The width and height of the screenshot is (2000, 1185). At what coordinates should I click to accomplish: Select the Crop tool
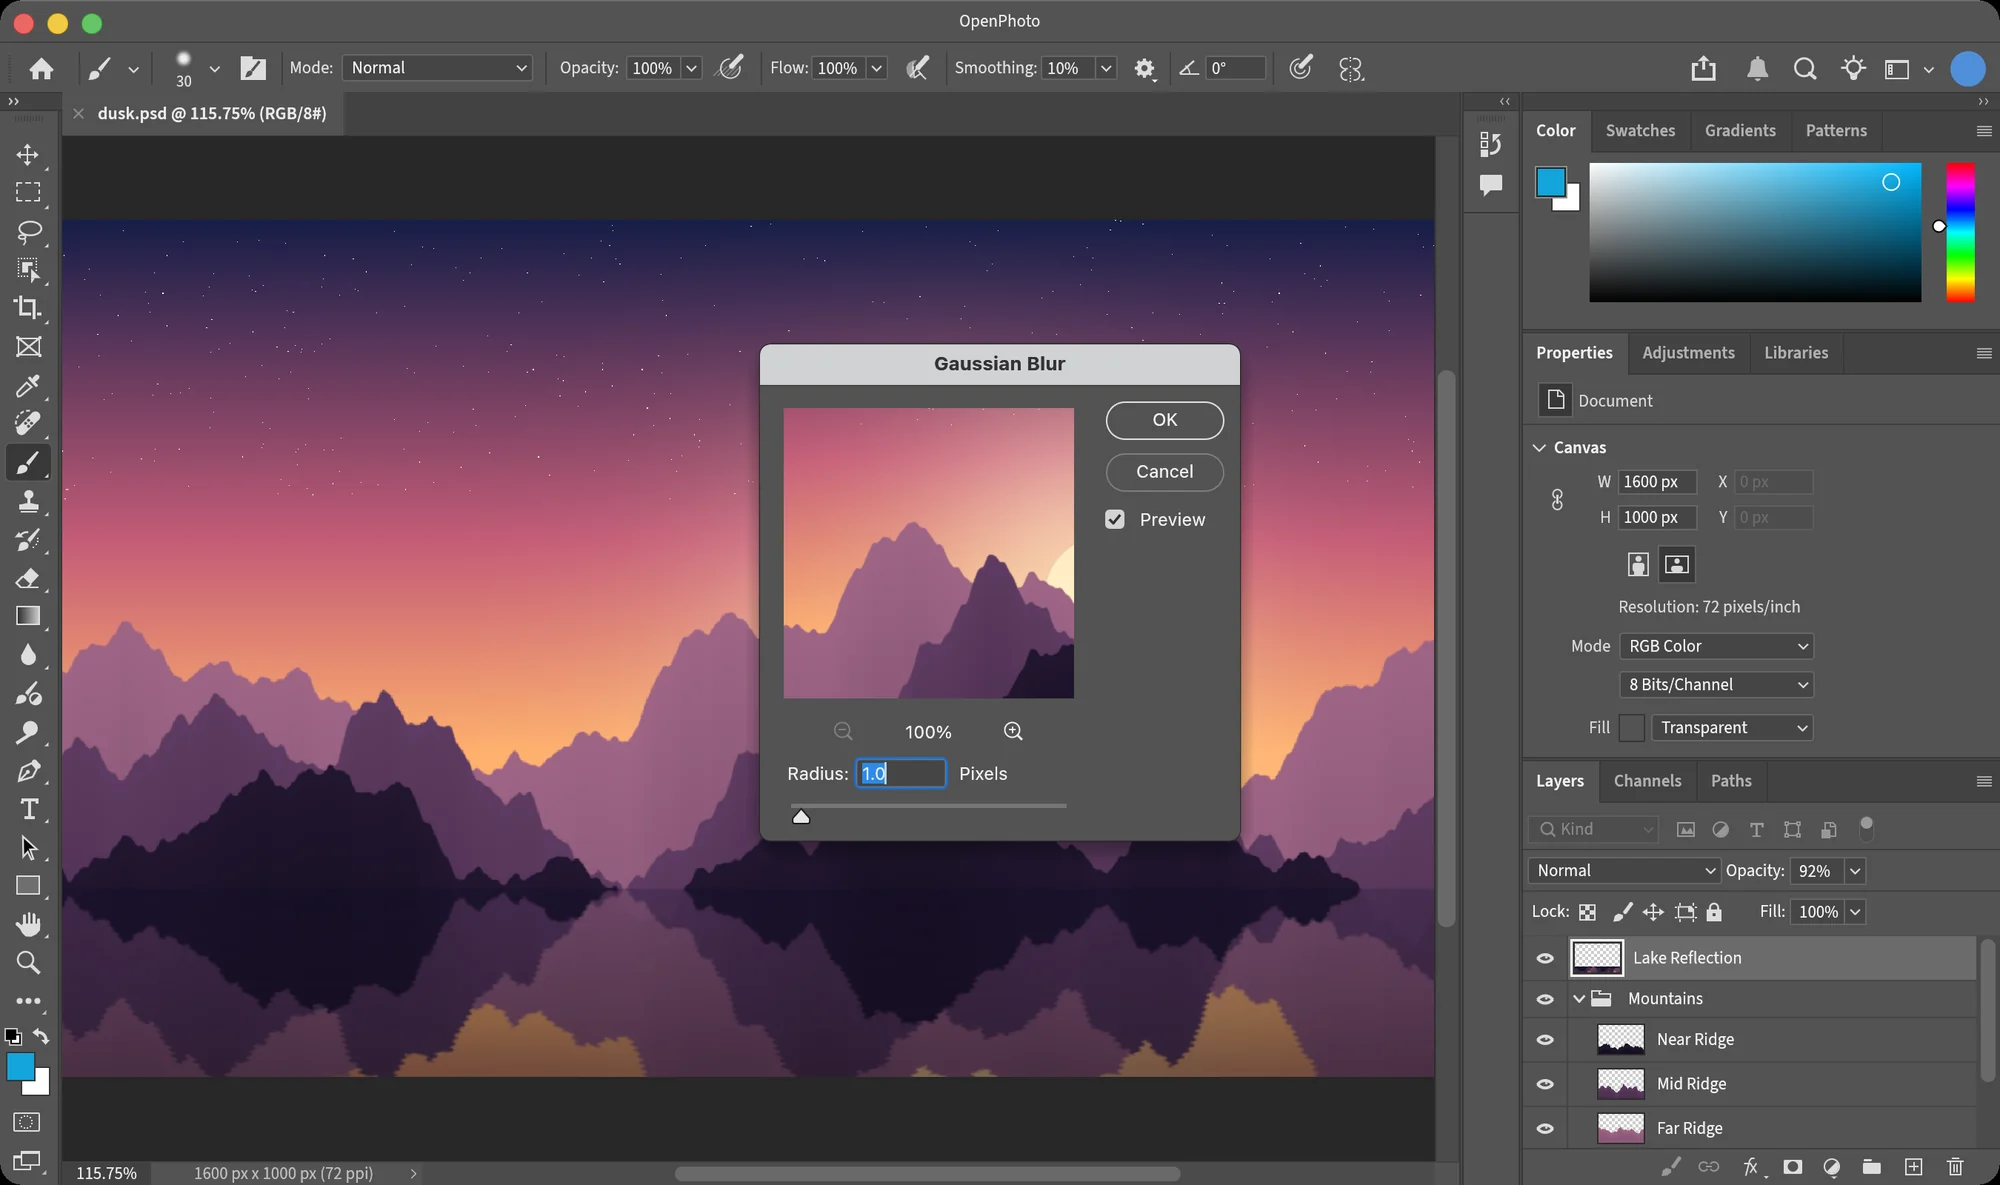click(28, 308)
